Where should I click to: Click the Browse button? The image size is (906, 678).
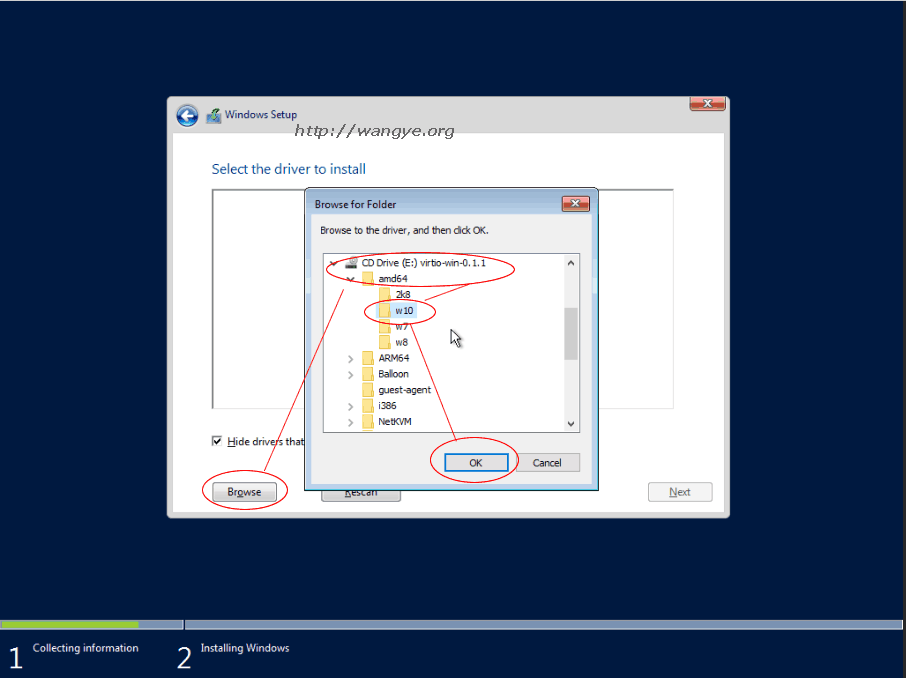pyautogui.click(x=244, y=492)
